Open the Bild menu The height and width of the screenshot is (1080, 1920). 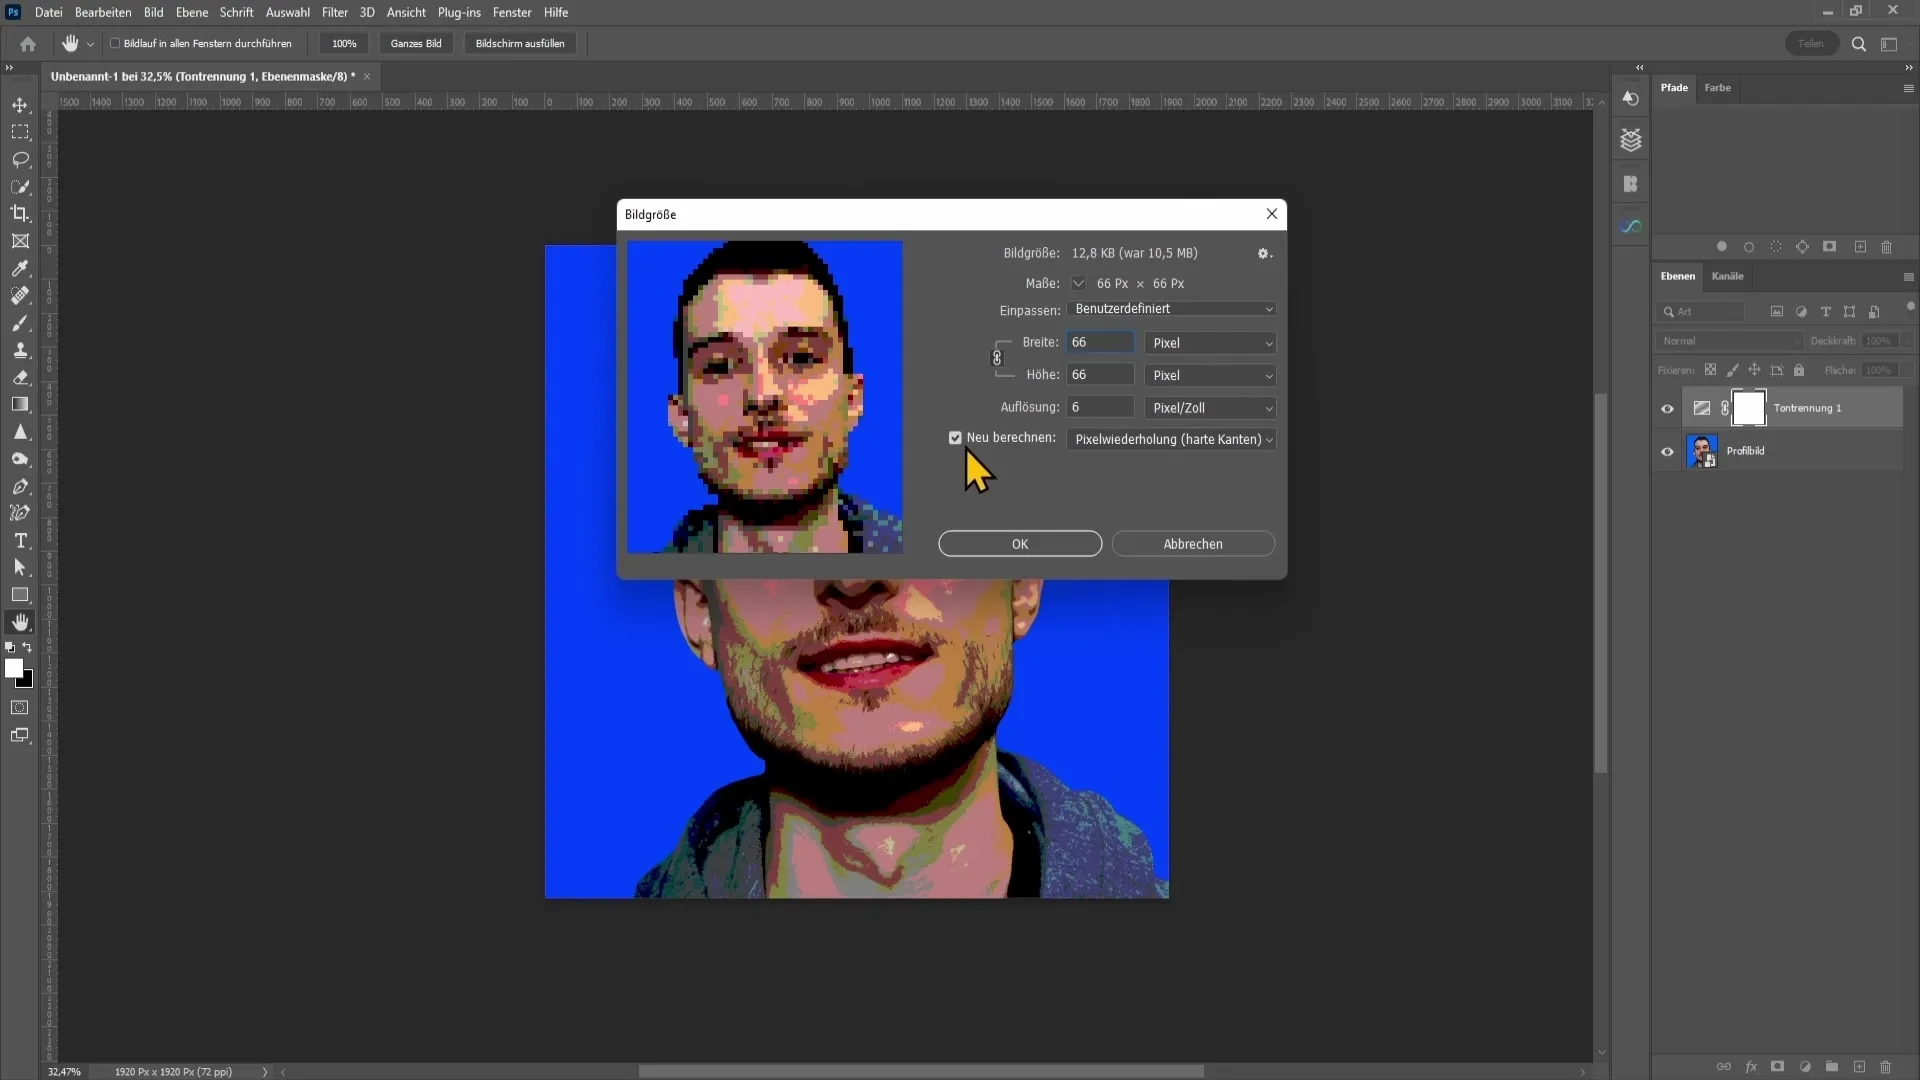(x=153, y=12)
